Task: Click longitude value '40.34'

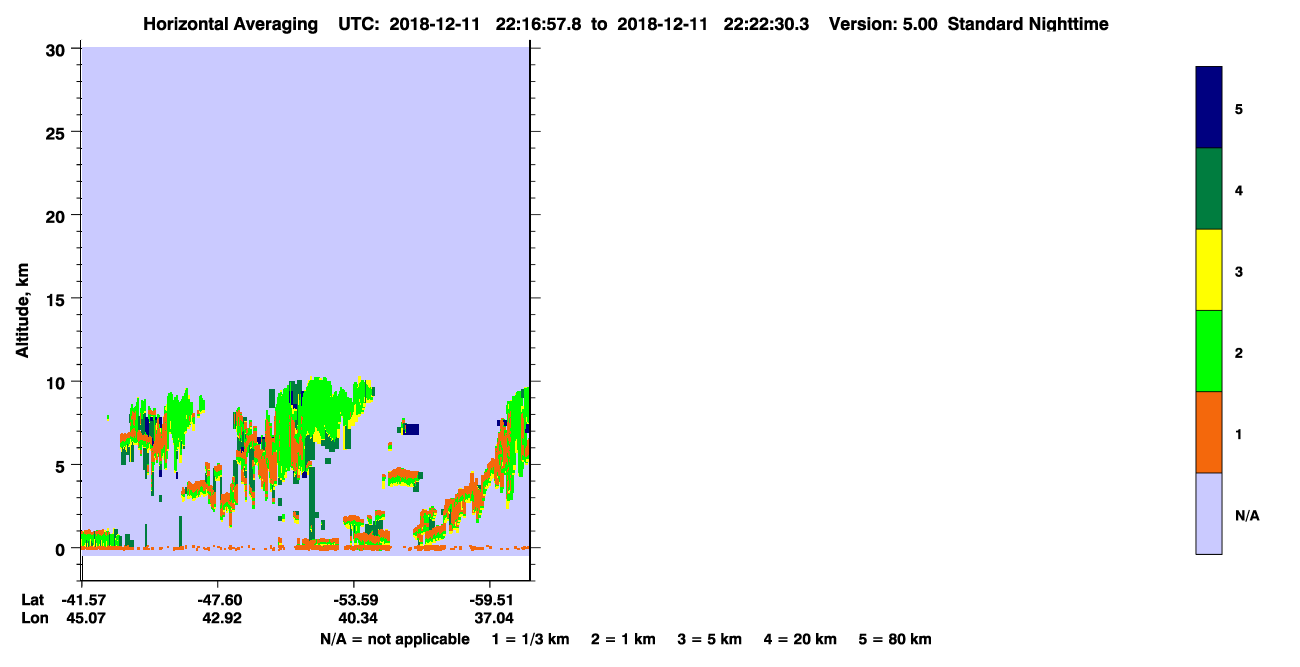Action: (356, 619)
